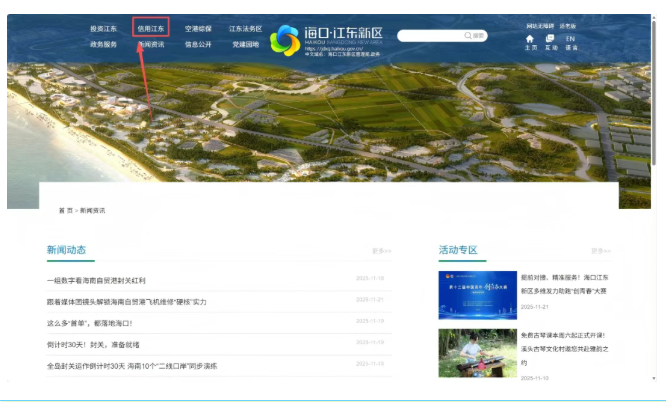Image resolution: width=666 pixels, height=402 pixels.
Task: Click the search magnifier icon
Action: pos(468,35)
